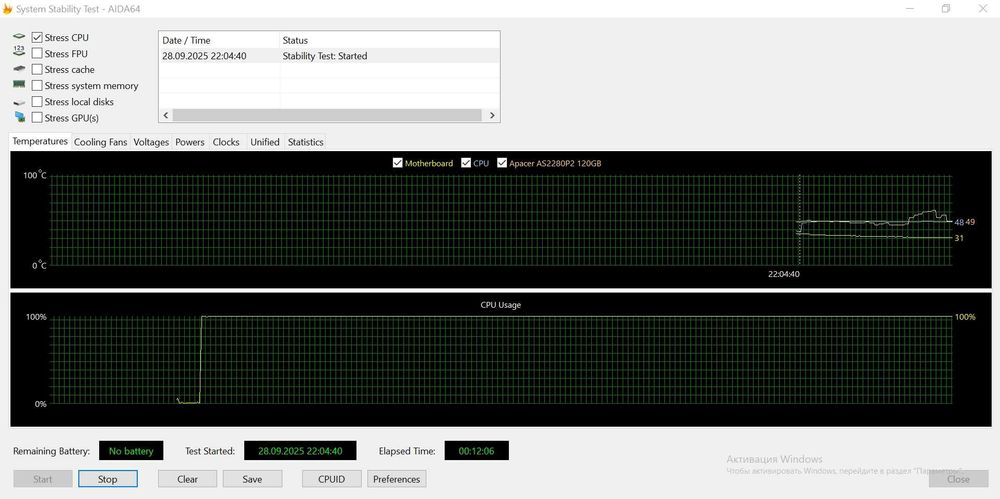Image resolution: width=1000 pixels, height=499 pixels.
Task: Click the 31 temperature readout on the graph
Action: pos(959,238)
